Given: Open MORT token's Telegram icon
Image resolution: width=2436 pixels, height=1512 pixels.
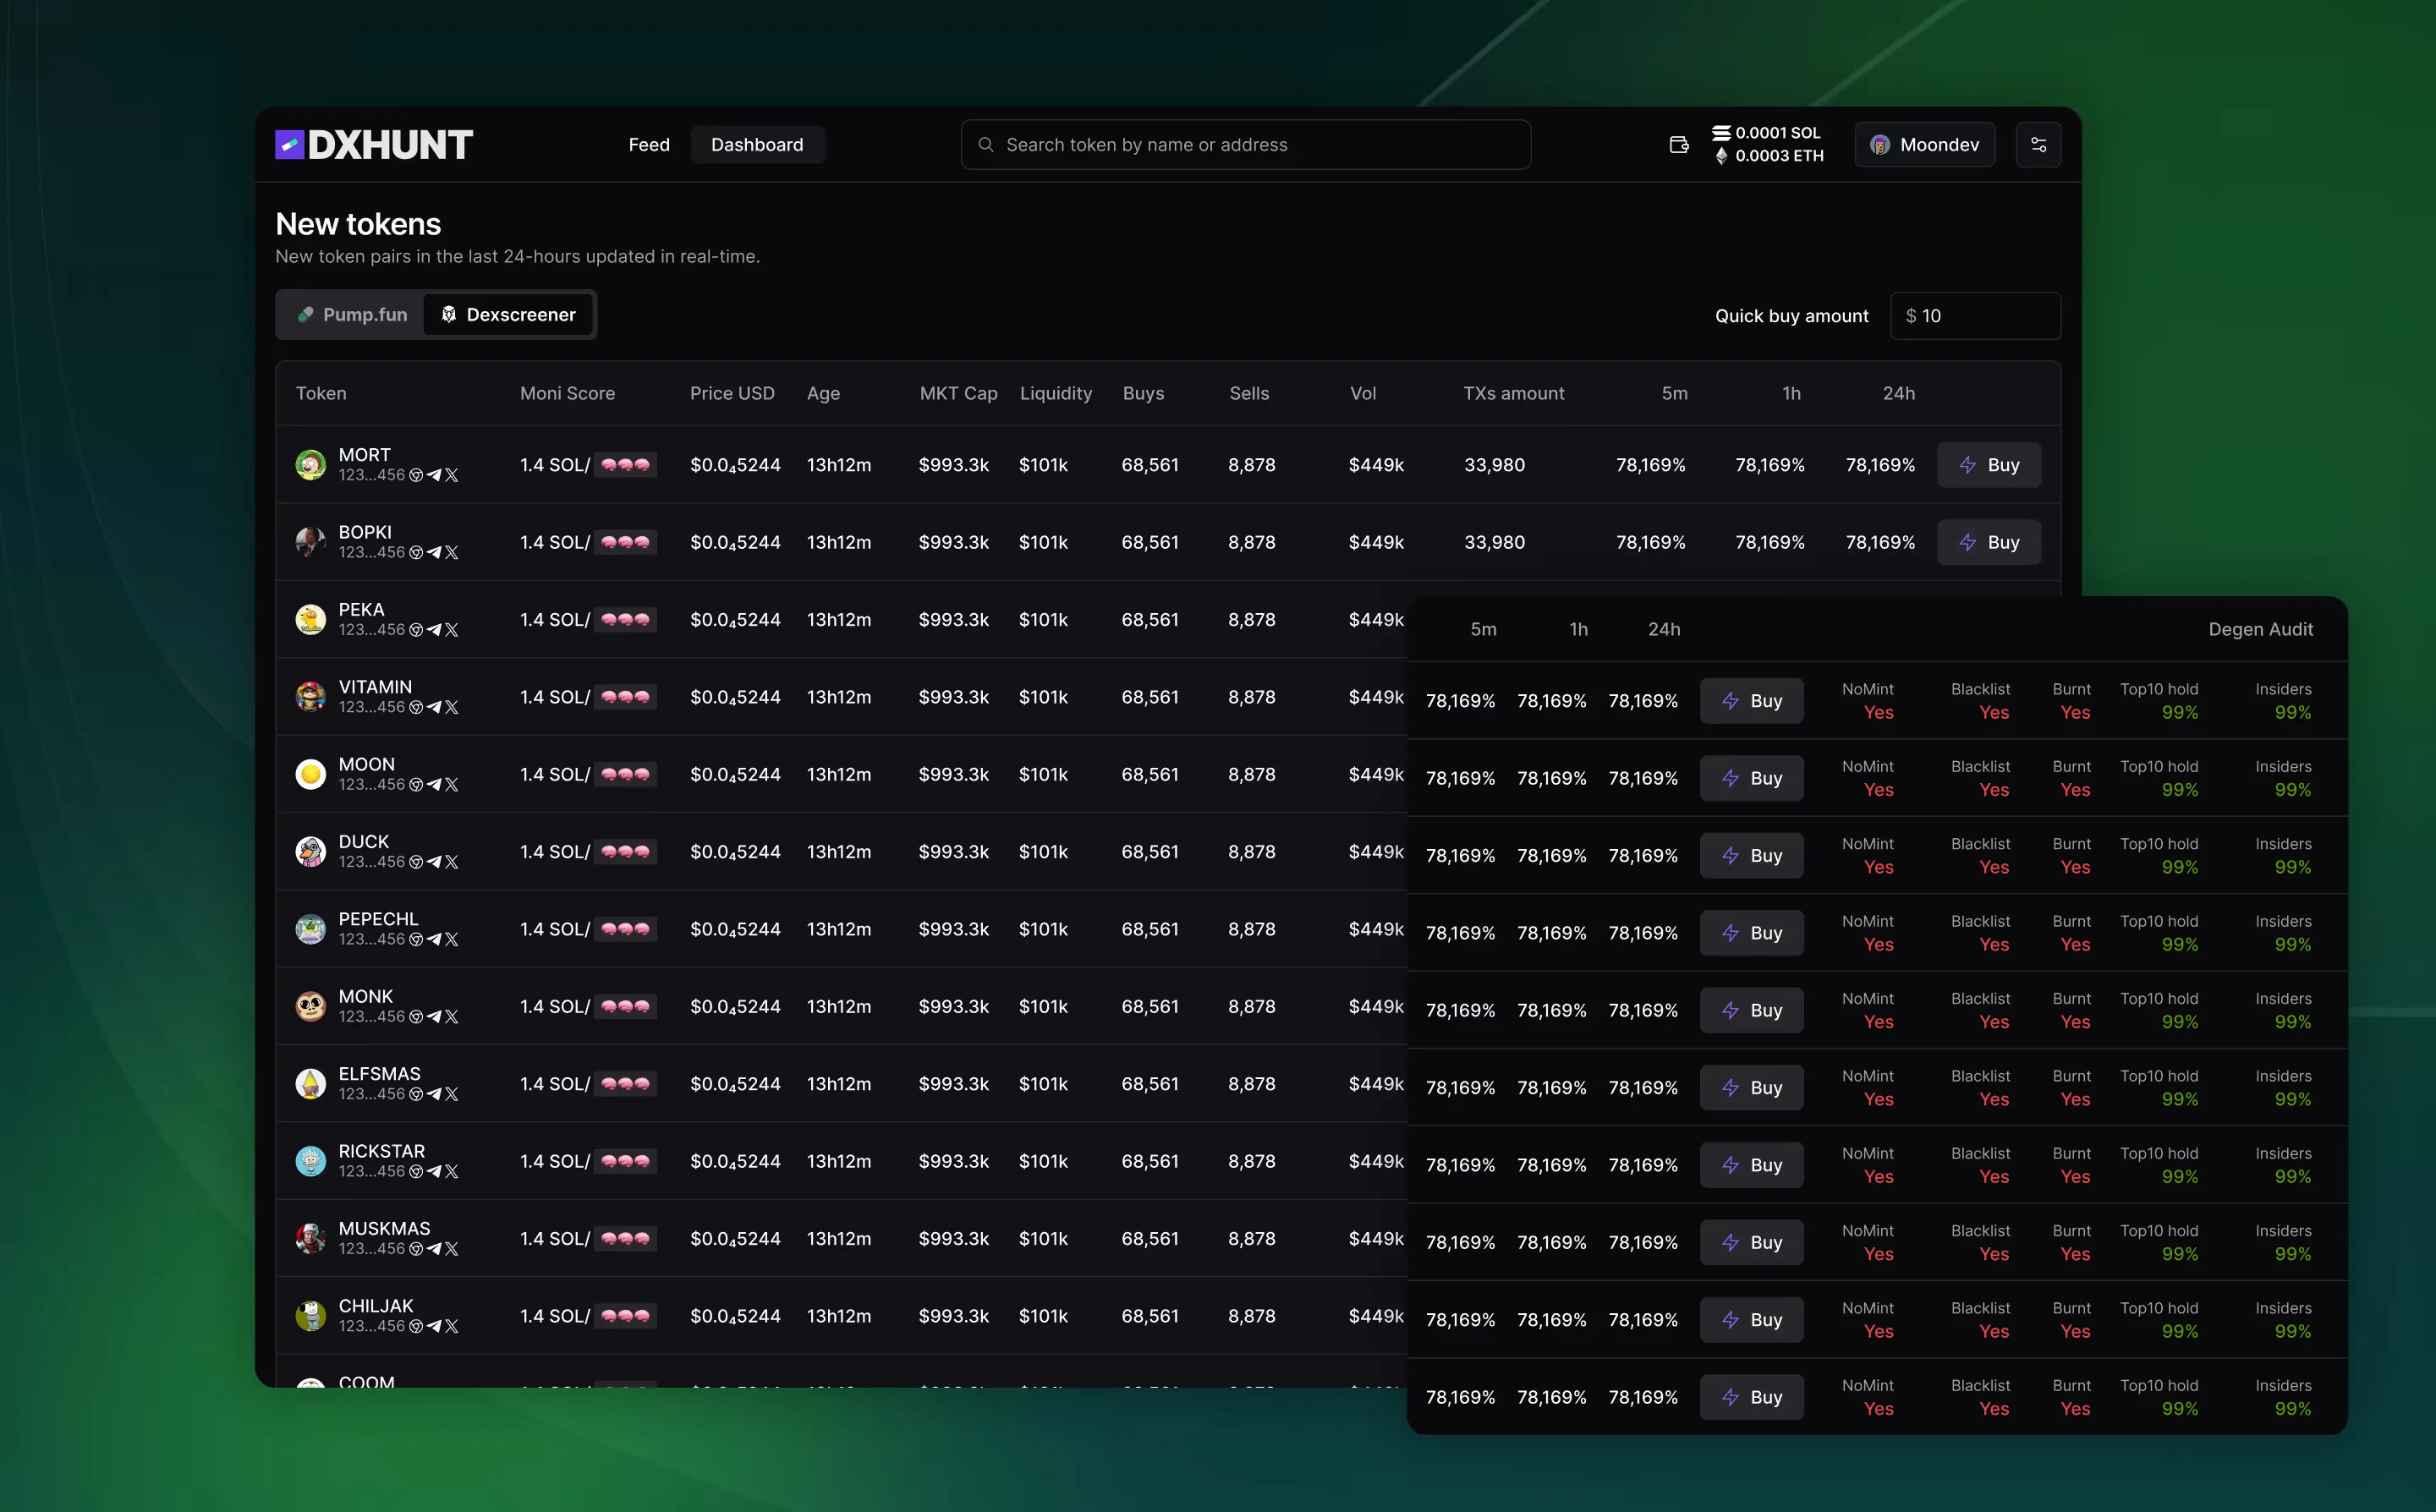Looking at the screenshot, I should [x=434, y=476].
